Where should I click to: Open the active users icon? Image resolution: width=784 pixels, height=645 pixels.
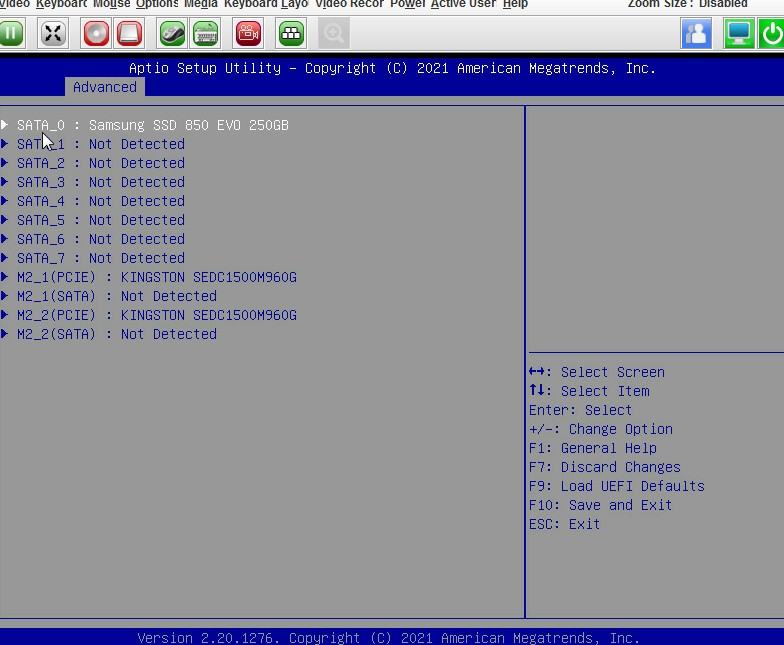click(x=696, y=34)
